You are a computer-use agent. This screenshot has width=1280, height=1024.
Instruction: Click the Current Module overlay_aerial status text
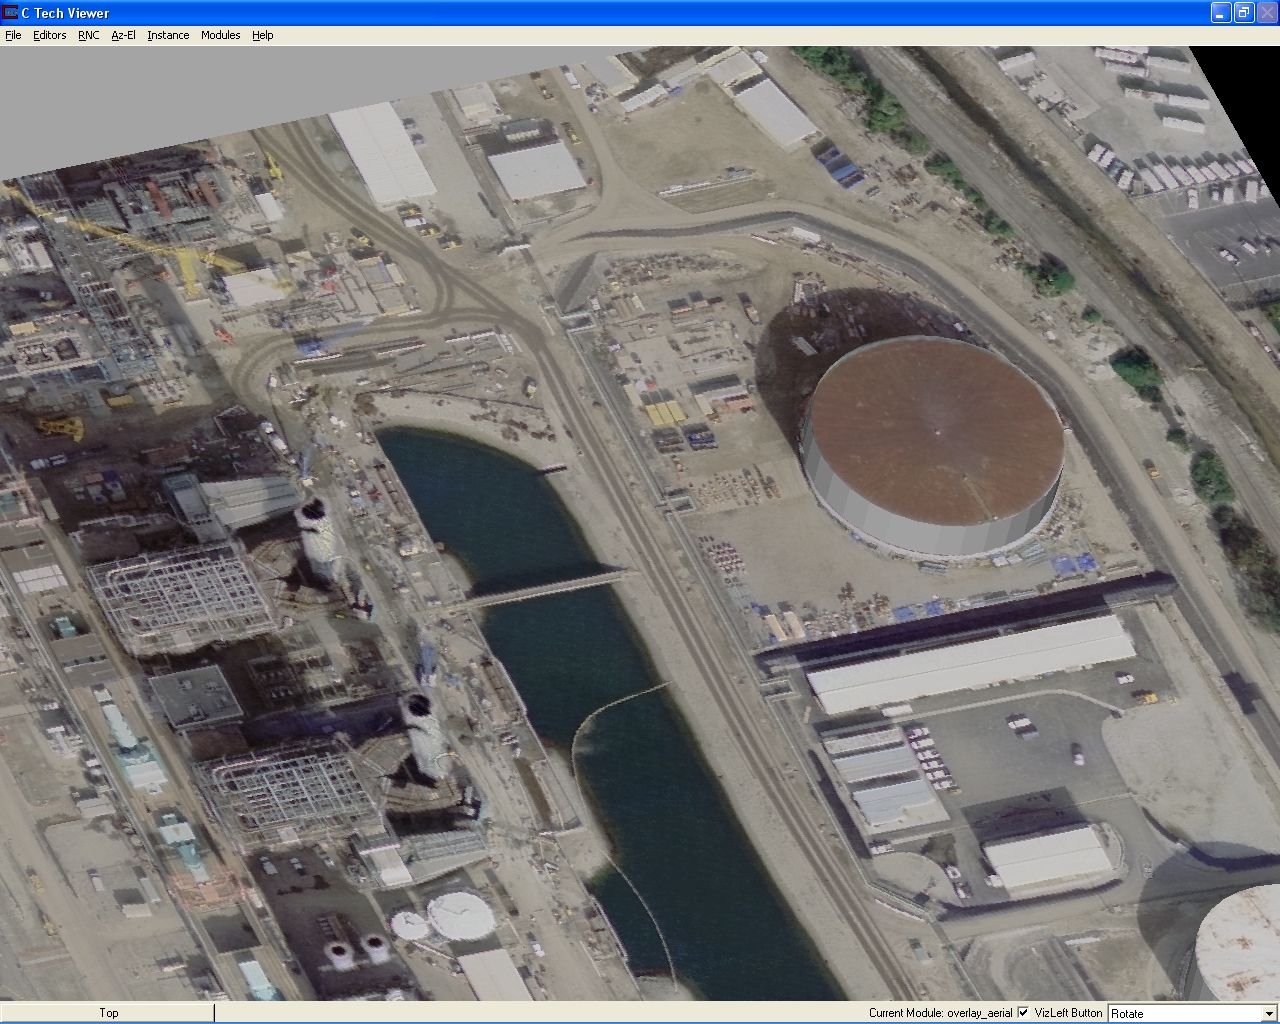click(x=940, y=1013)
